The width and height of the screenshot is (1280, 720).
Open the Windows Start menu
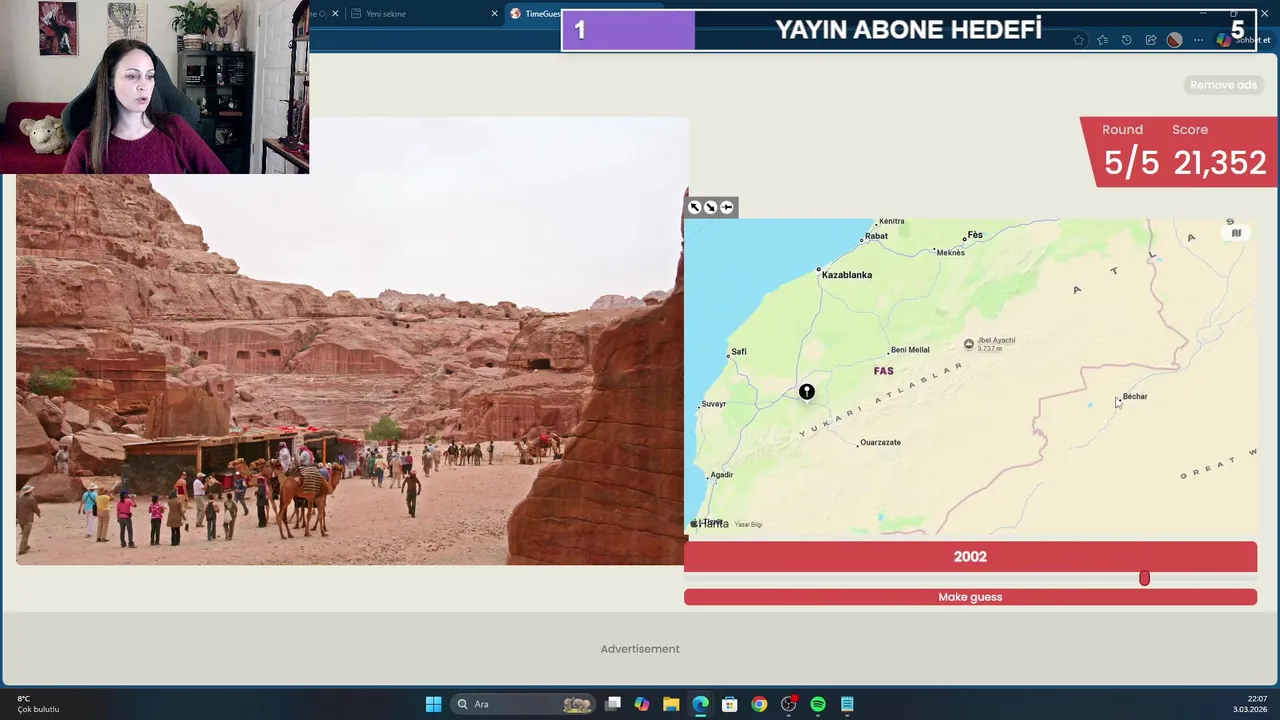[x=433, y=704]
